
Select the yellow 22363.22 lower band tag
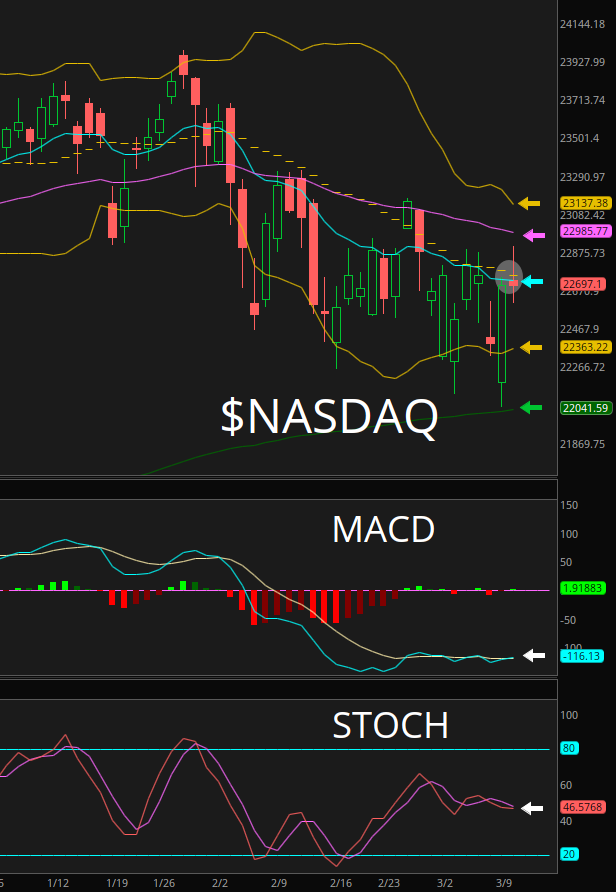click(x=586, y=347)
